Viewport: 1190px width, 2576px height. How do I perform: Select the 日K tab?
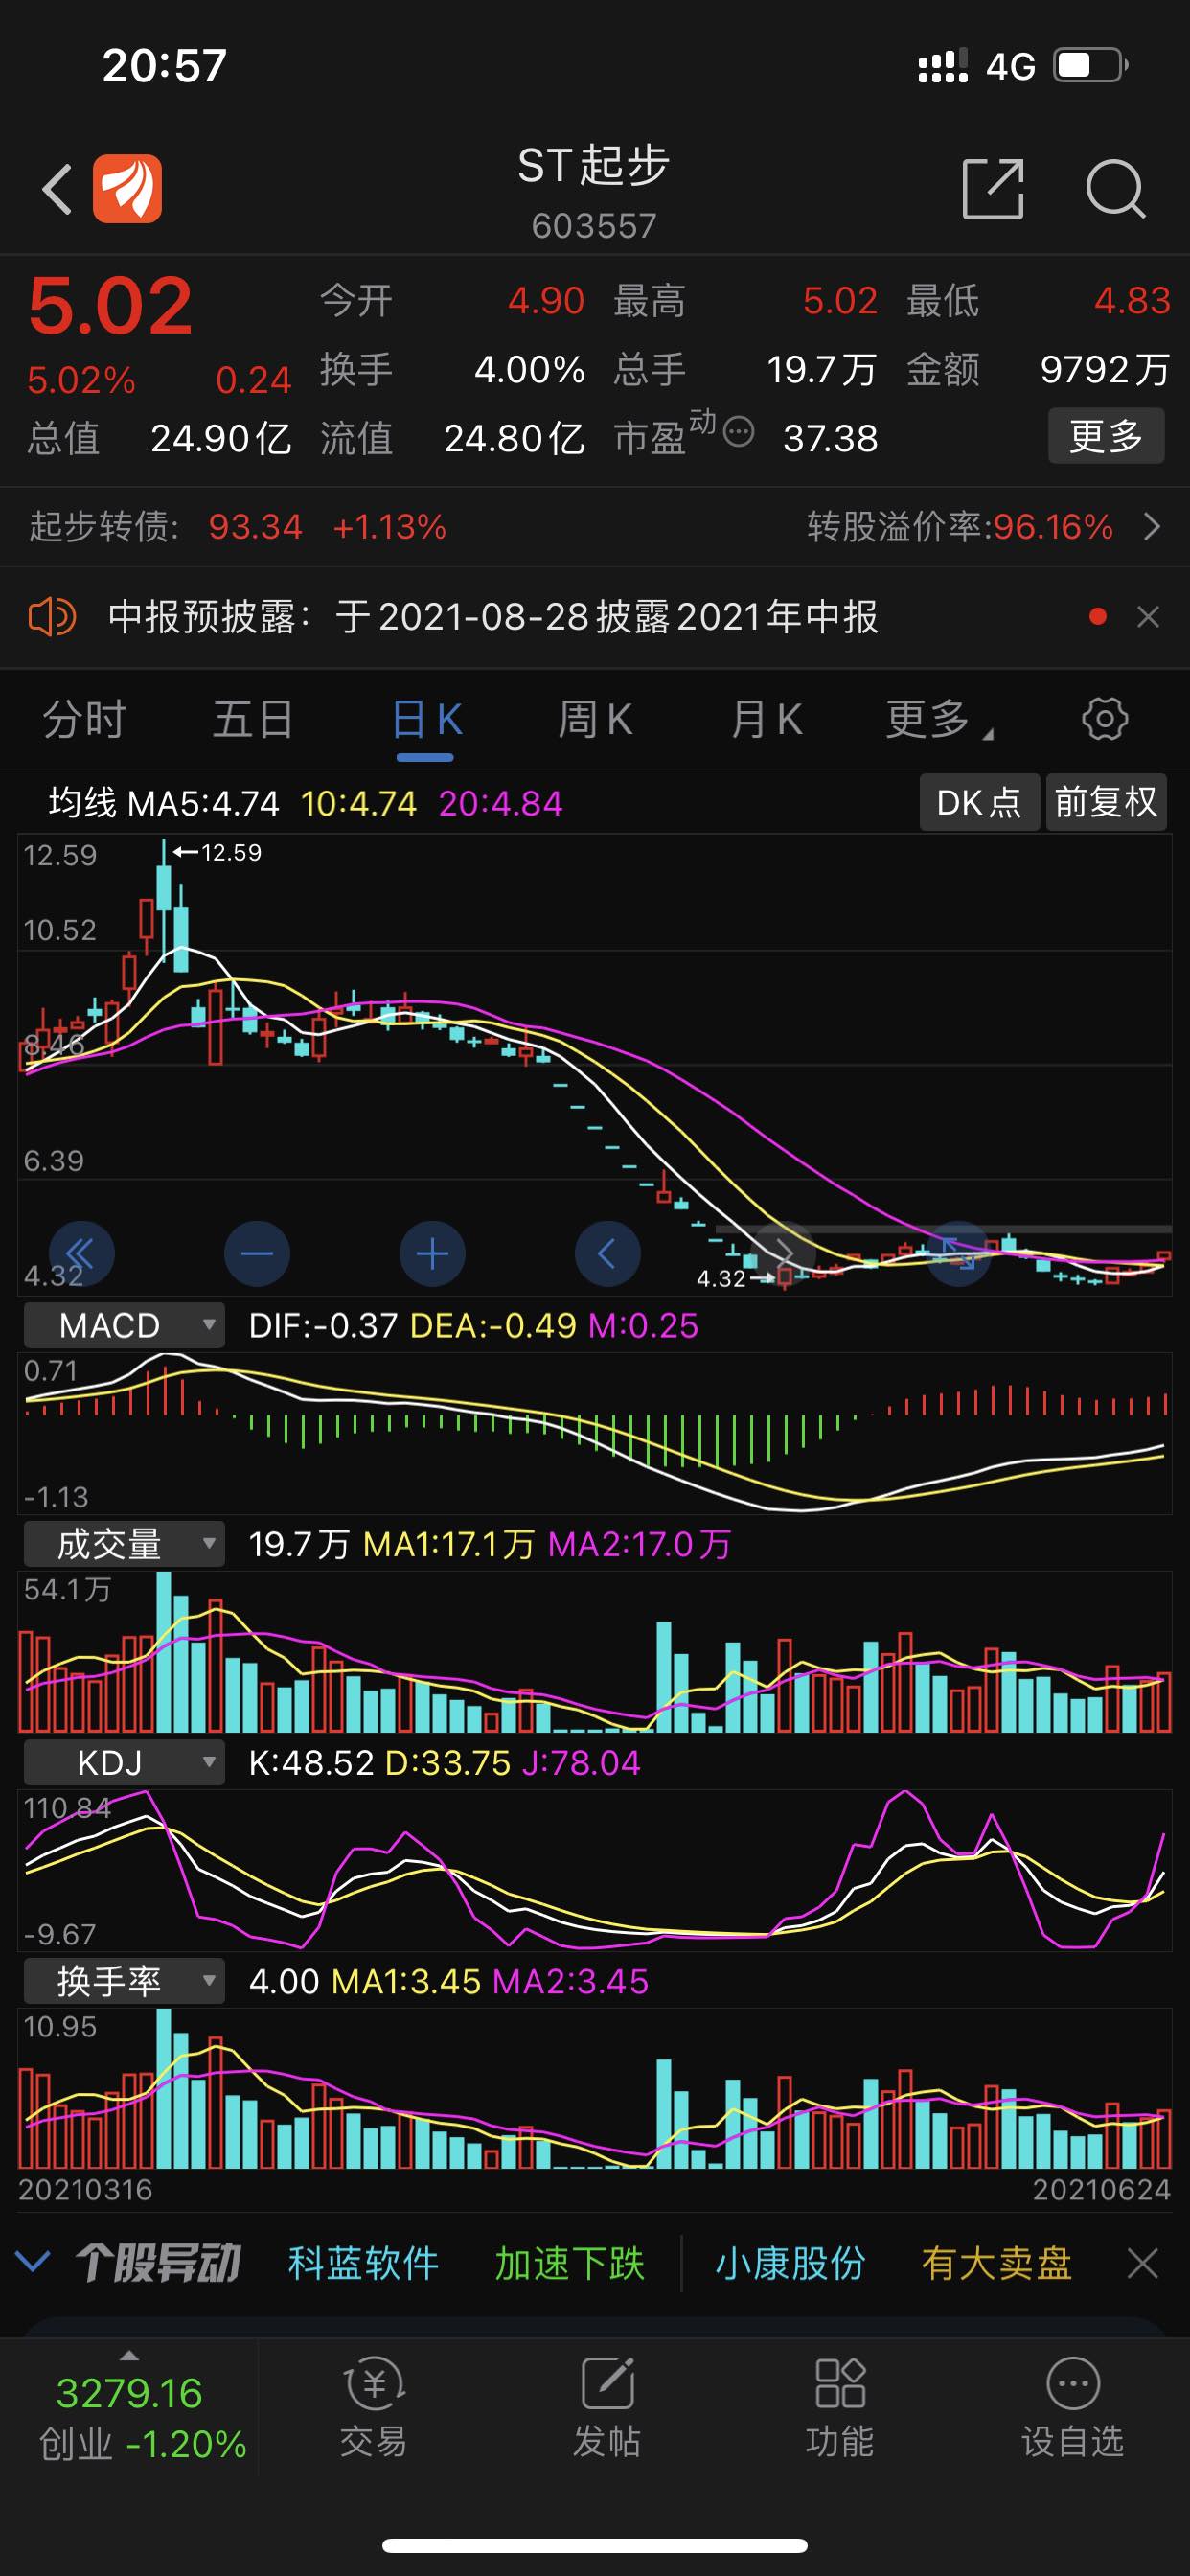pyautogui.click(x=426, y=719)
